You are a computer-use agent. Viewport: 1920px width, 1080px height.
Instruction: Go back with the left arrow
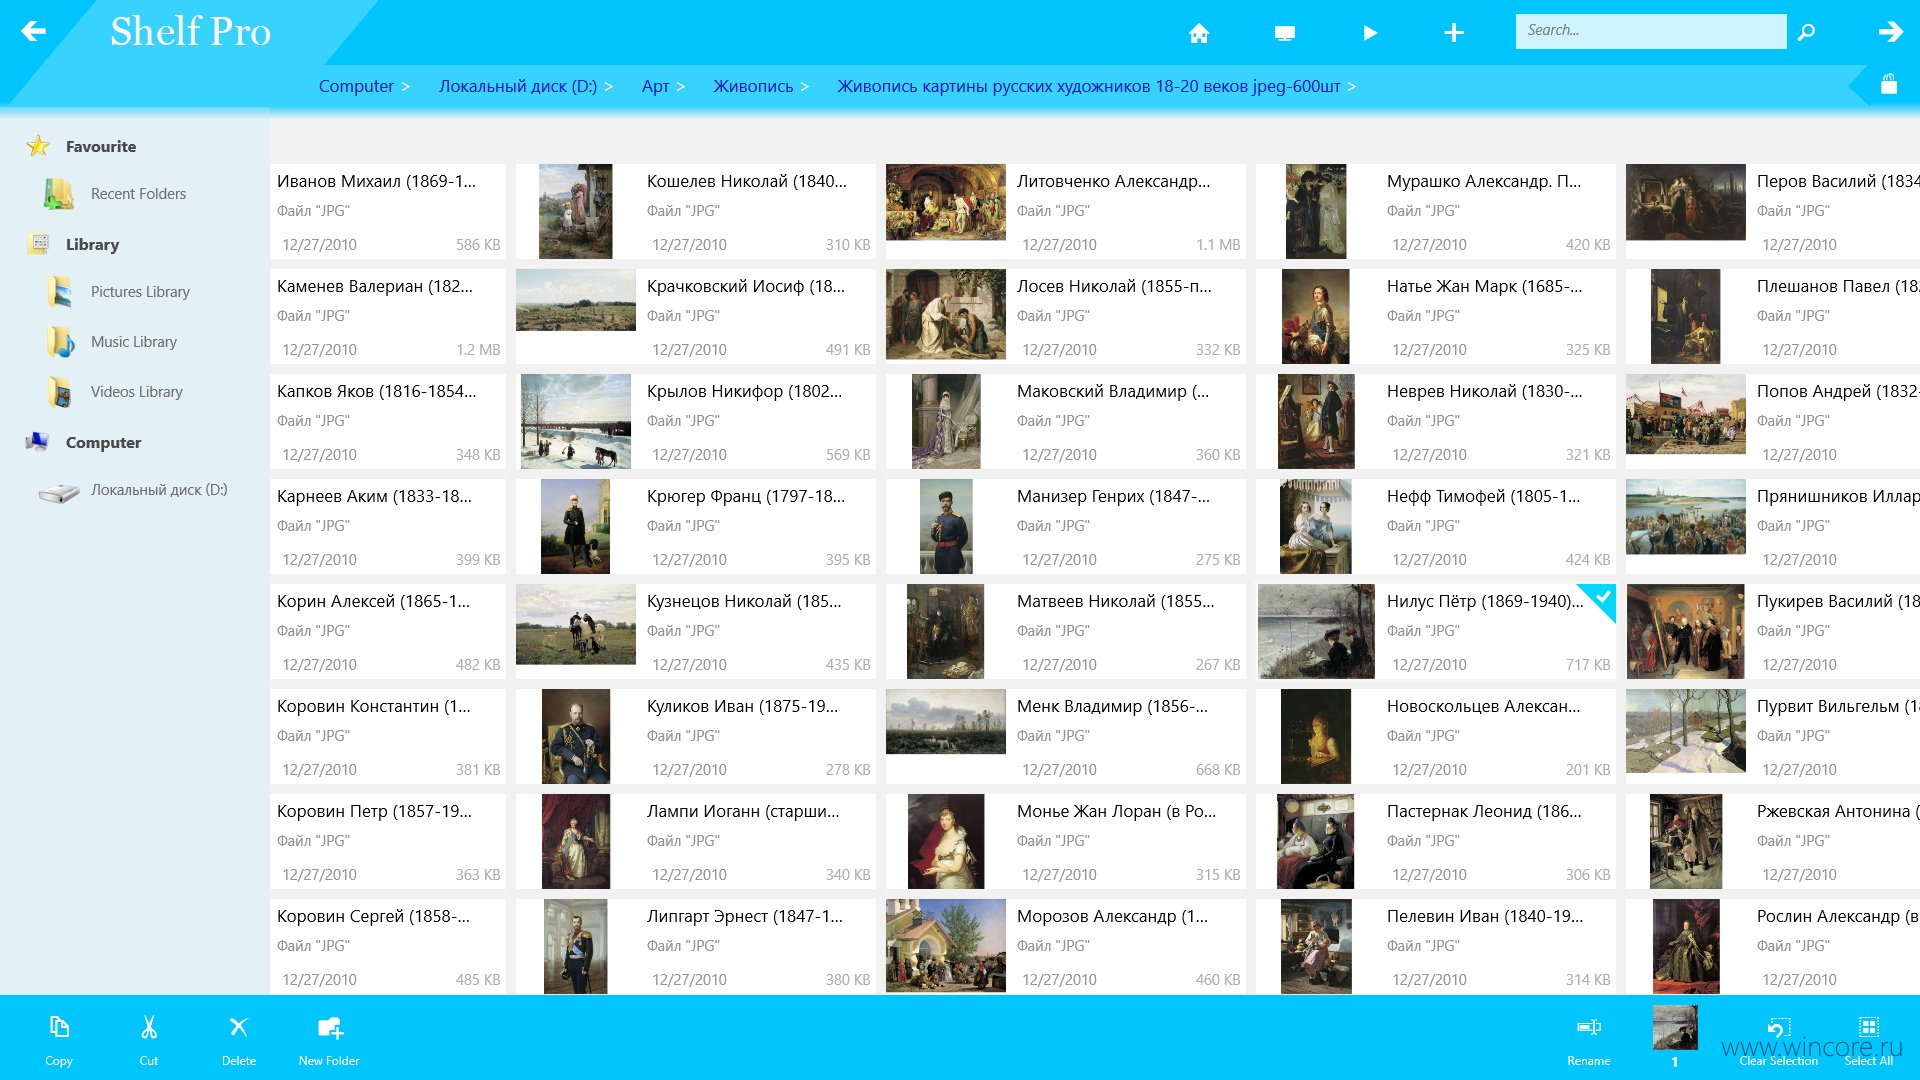[x=33, y=31]
